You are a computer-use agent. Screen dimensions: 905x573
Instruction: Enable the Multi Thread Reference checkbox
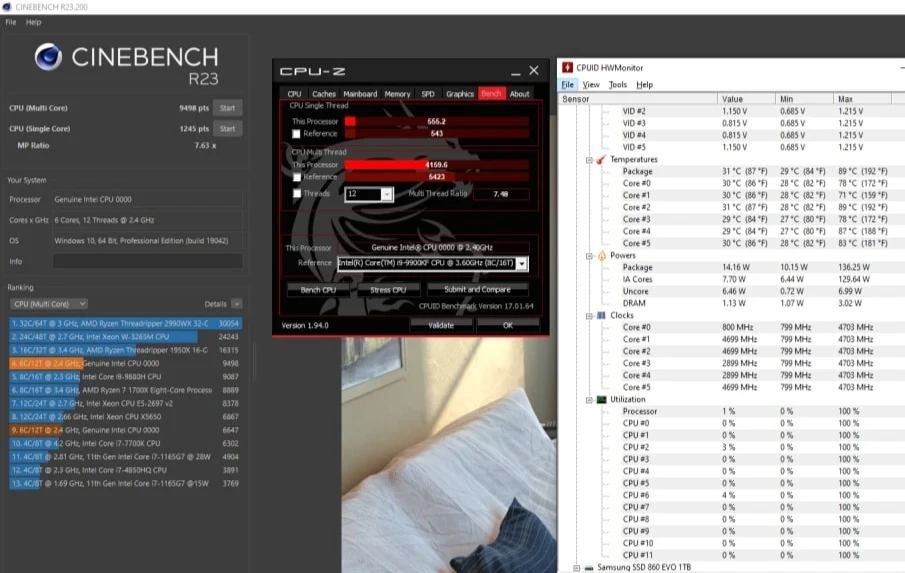(297, 177)
